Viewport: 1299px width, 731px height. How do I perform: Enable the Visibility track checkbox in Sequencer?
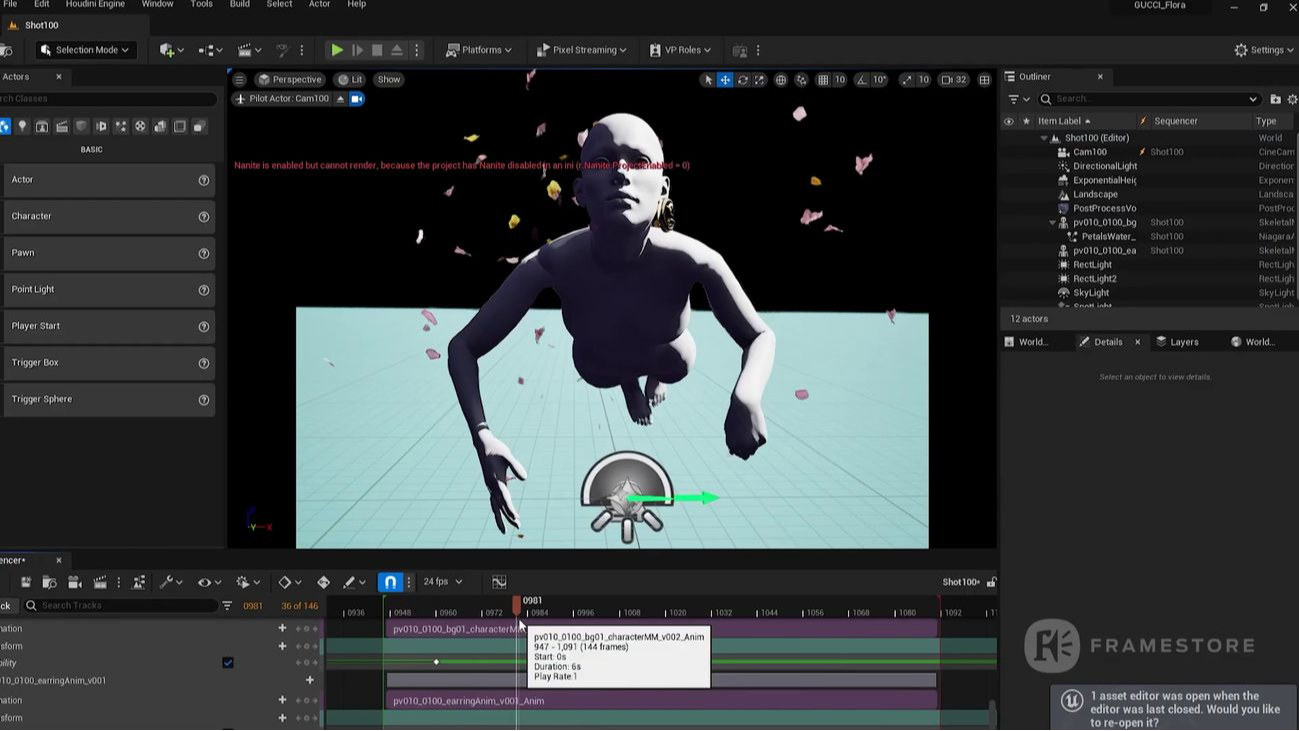coord(228,661)
